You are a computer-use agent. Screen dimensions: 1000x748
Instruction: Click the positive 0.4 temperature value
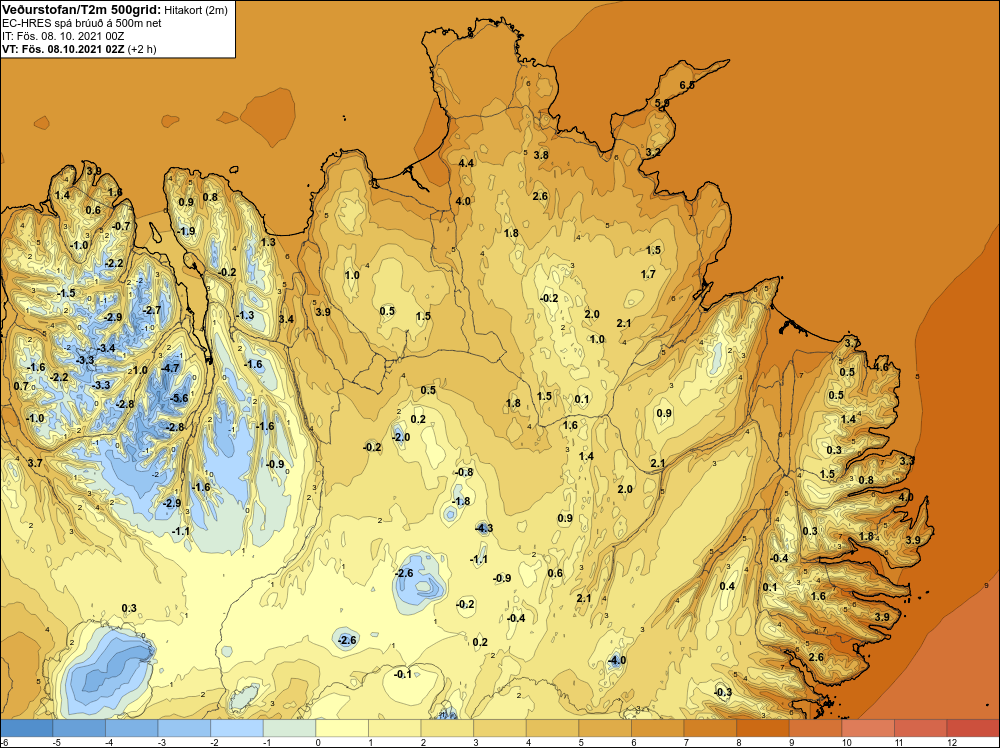pyautogui.click(x=727, y=587)
